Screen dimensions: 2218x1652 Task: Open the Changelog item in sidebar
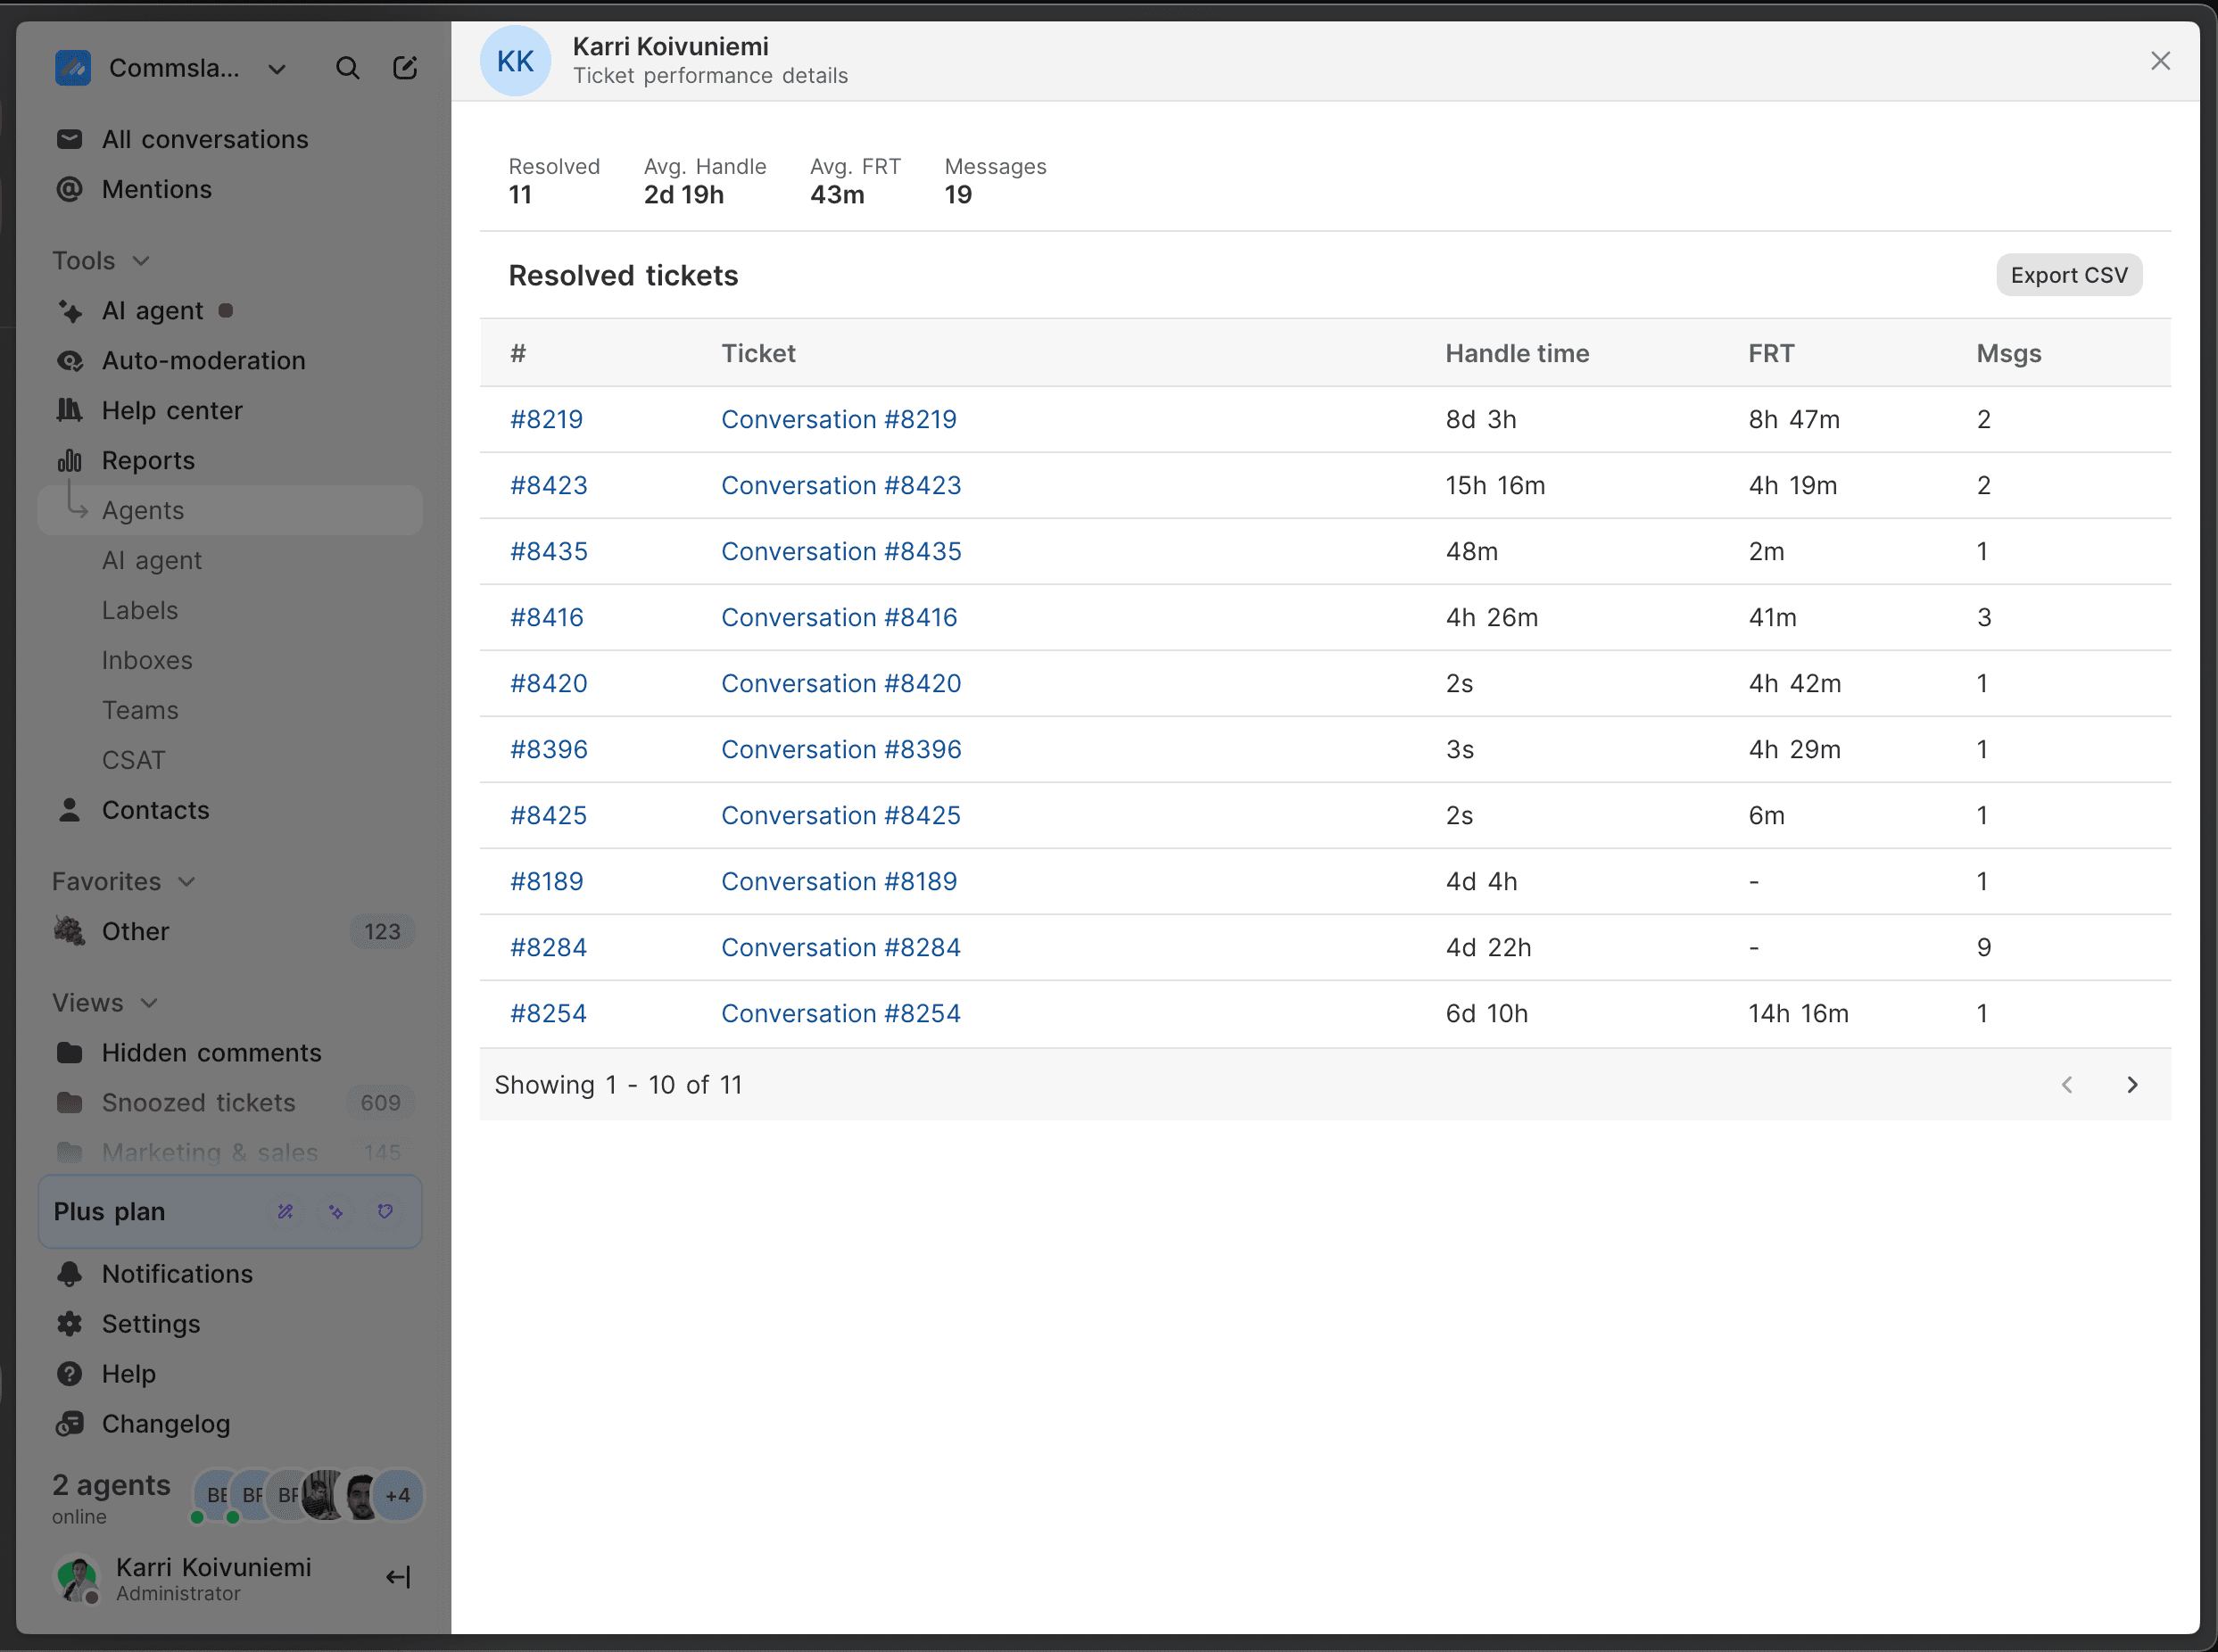[165, 1424]
